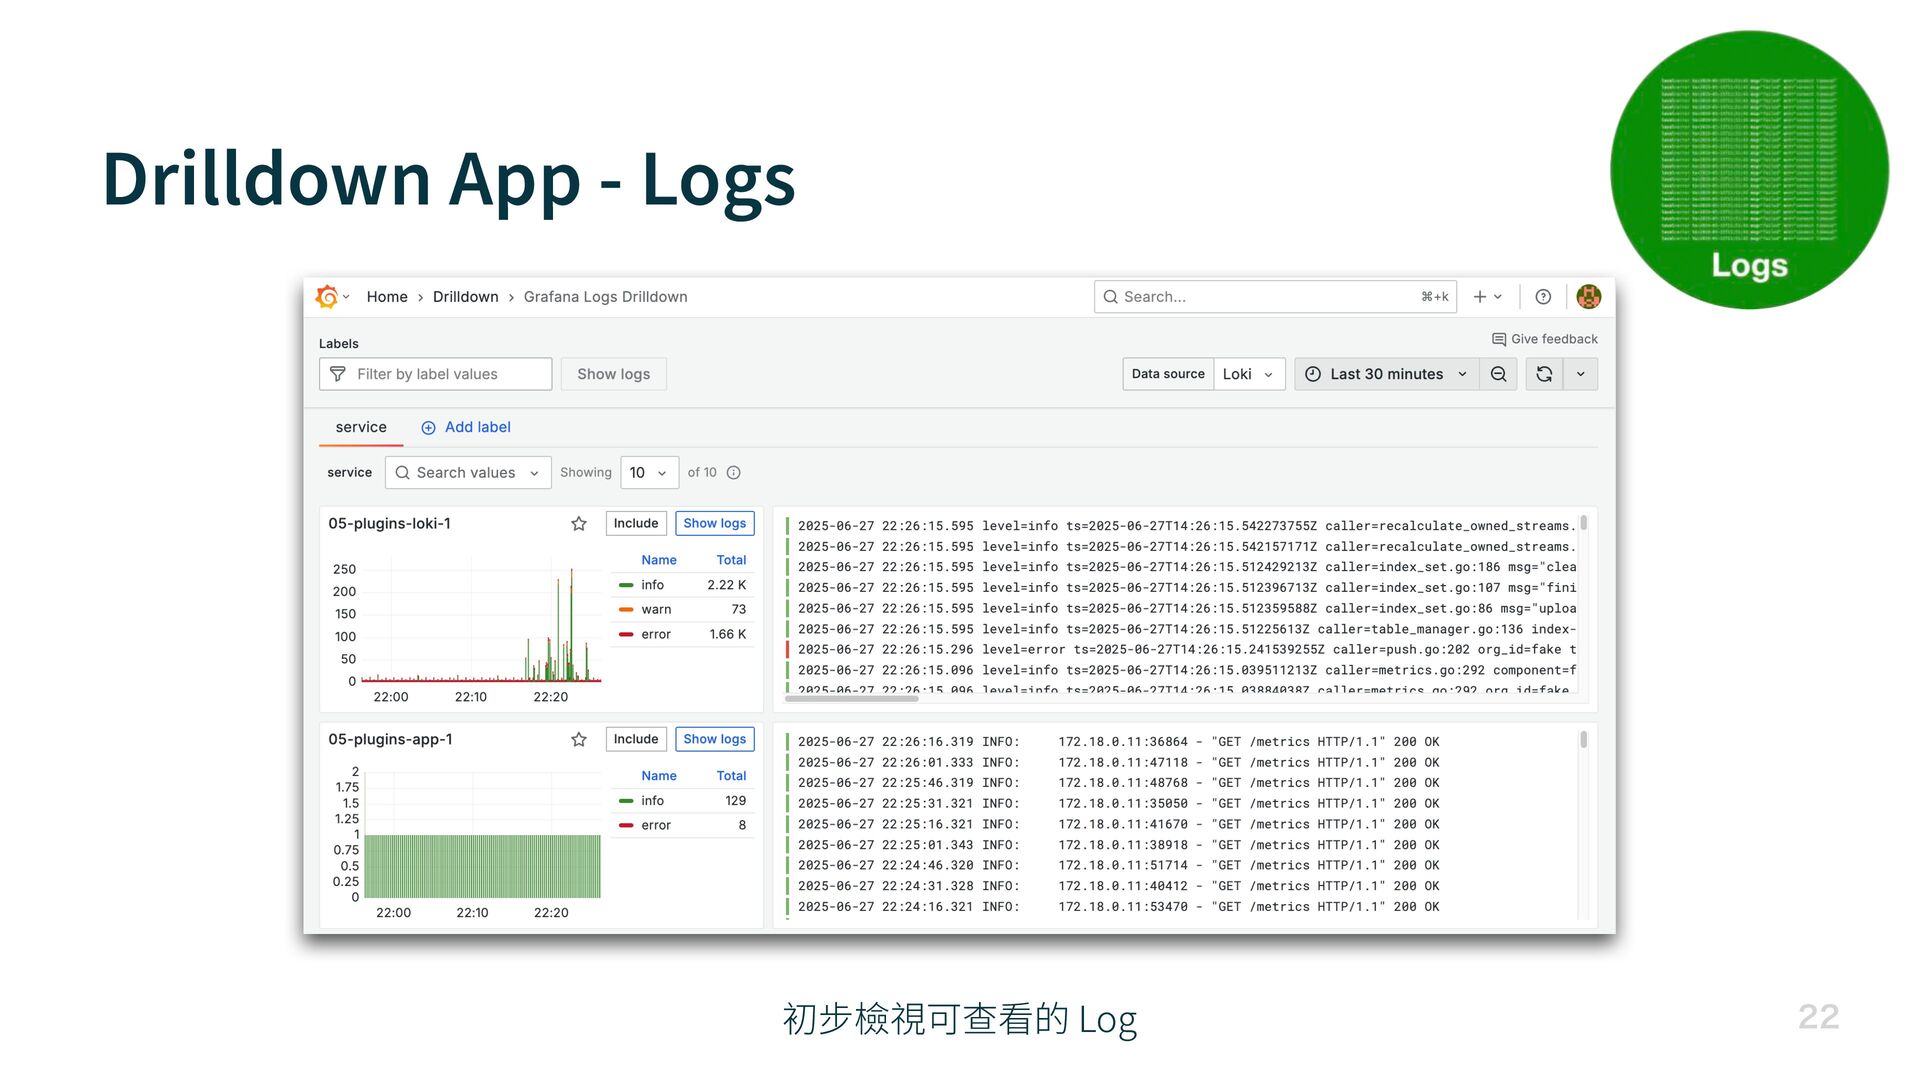Click the user avatar icon
Screen dimensions: 1920x1080
tap(1588, 297)
